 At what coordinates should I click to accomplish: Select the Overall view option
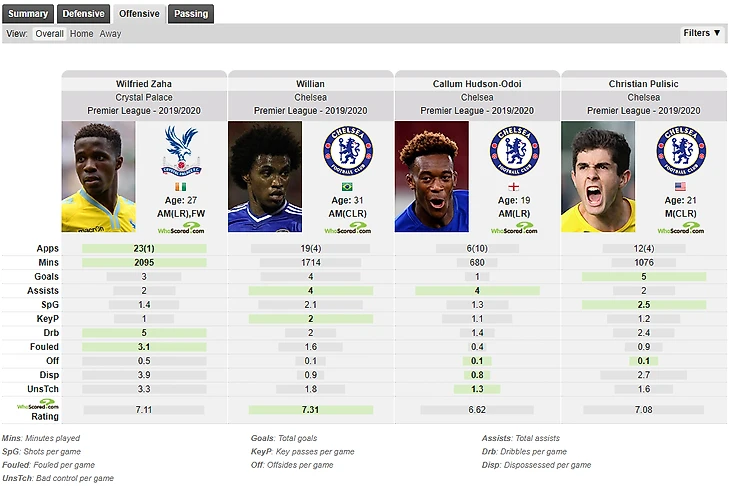tap(49, 34)
